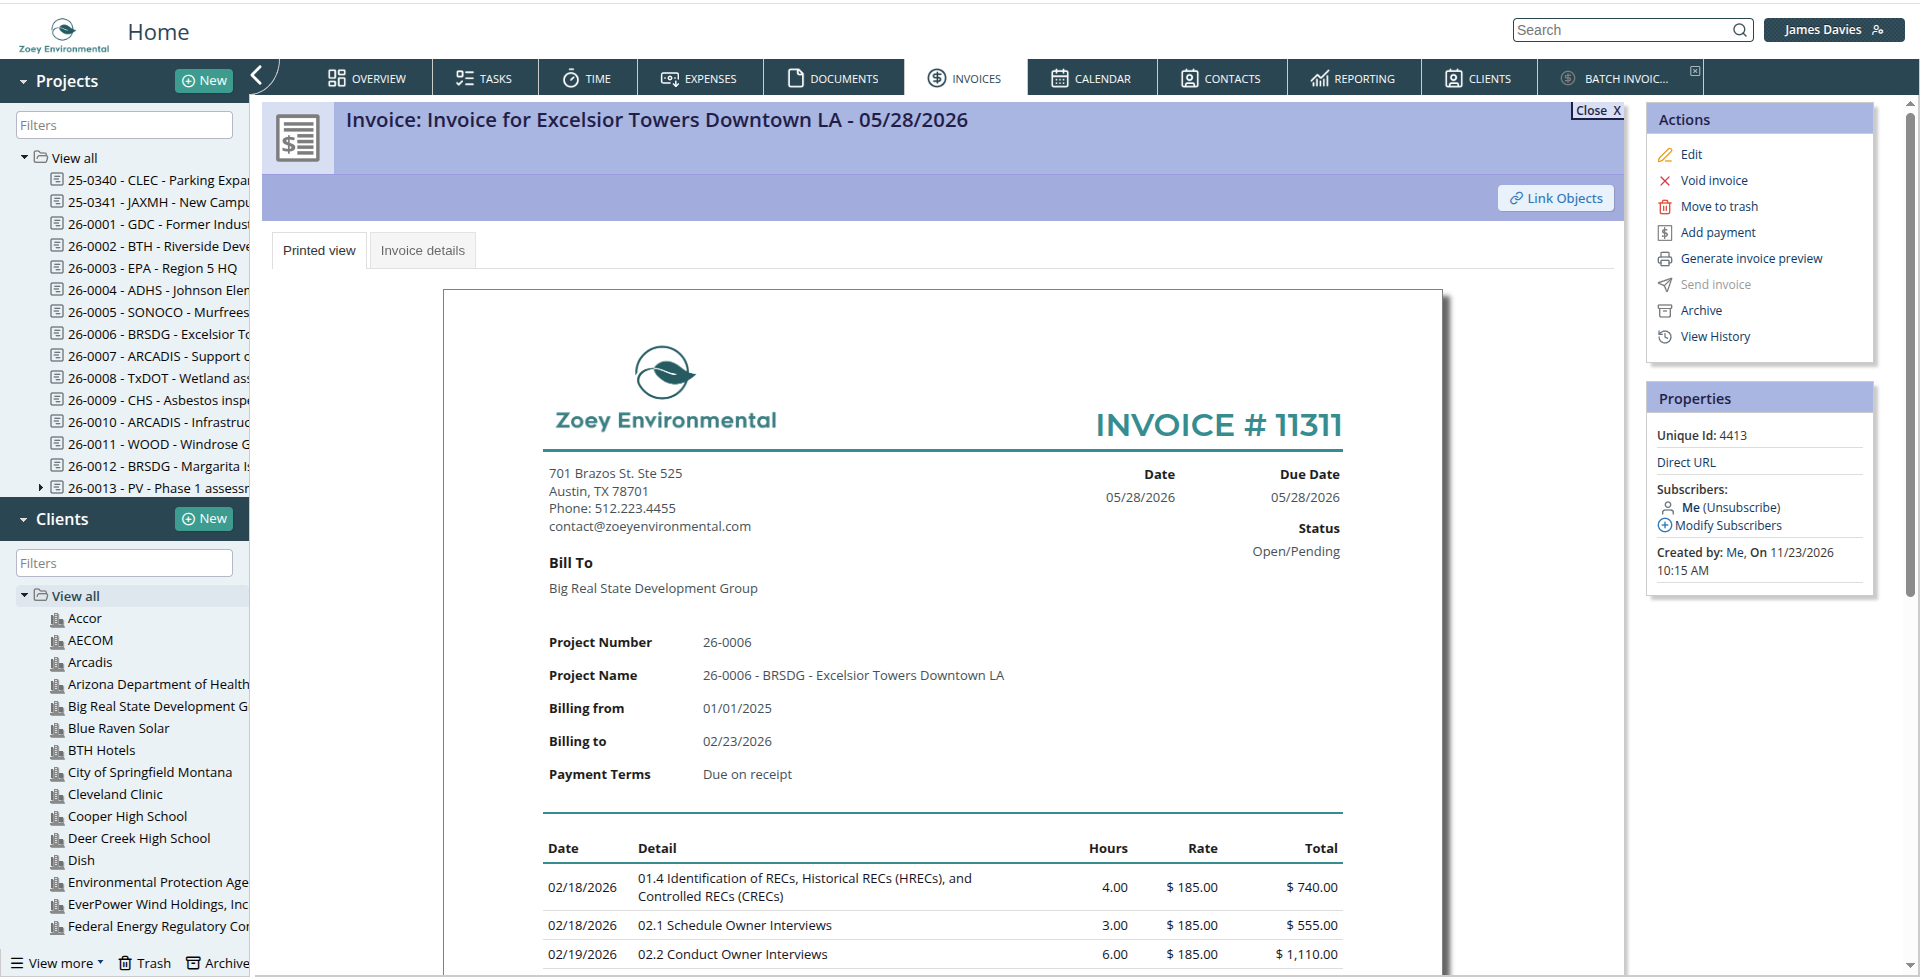Collapse the Projects View all tree node
Screen dimensions: 1920x977
[24, 158]
